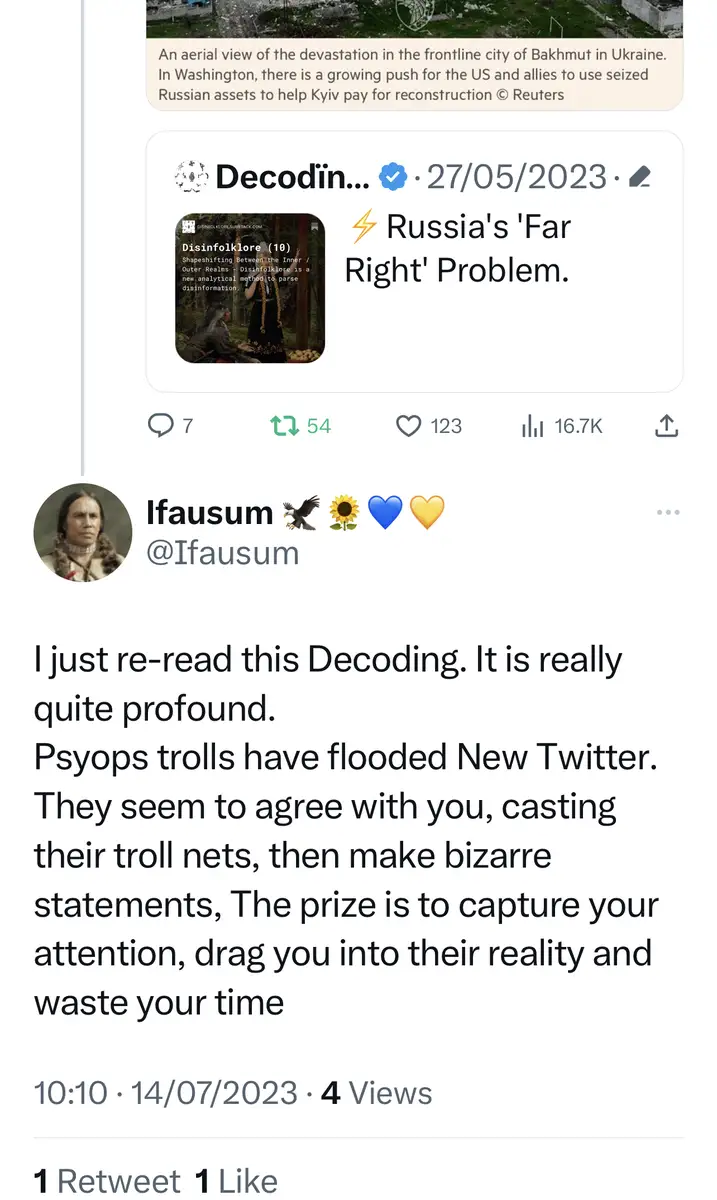Open the three-dot menu on Ifausum's tweet

click(667, 513)
